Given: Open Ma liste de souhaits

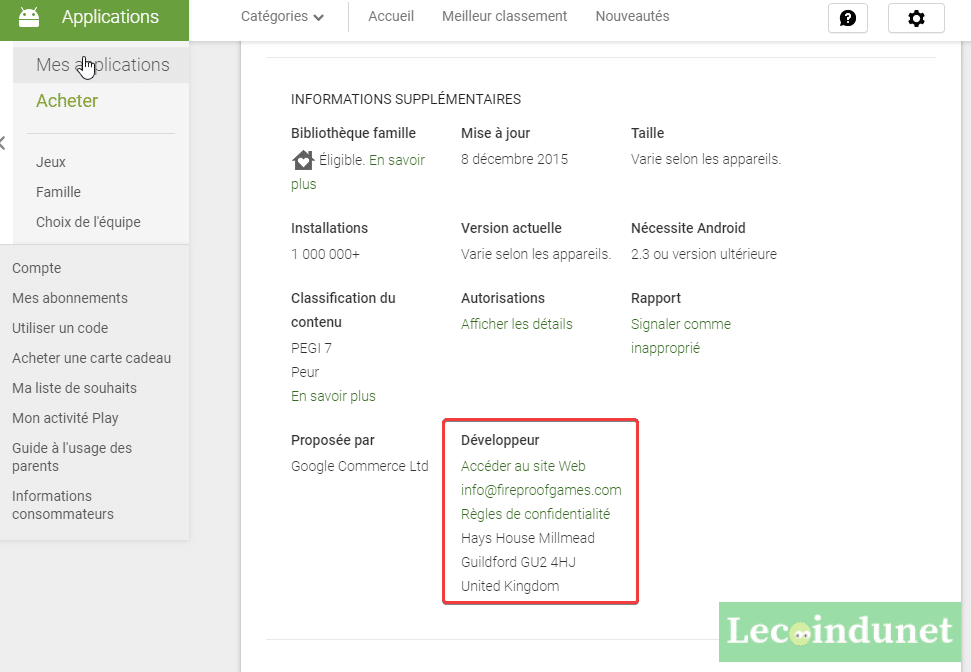Looking at the screenshot, I should [x=74, y=388].
